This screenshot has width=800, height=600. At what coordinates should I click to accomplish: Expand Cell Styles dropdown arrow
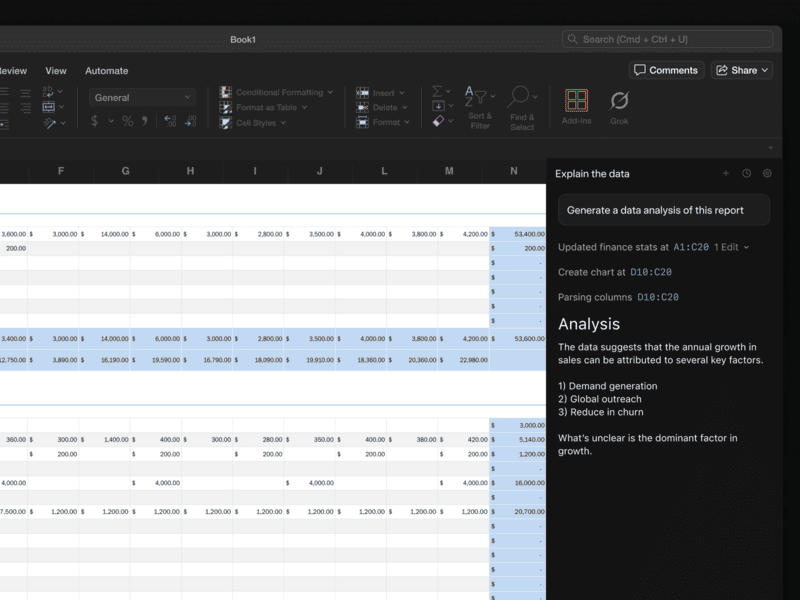click(283, 123)
